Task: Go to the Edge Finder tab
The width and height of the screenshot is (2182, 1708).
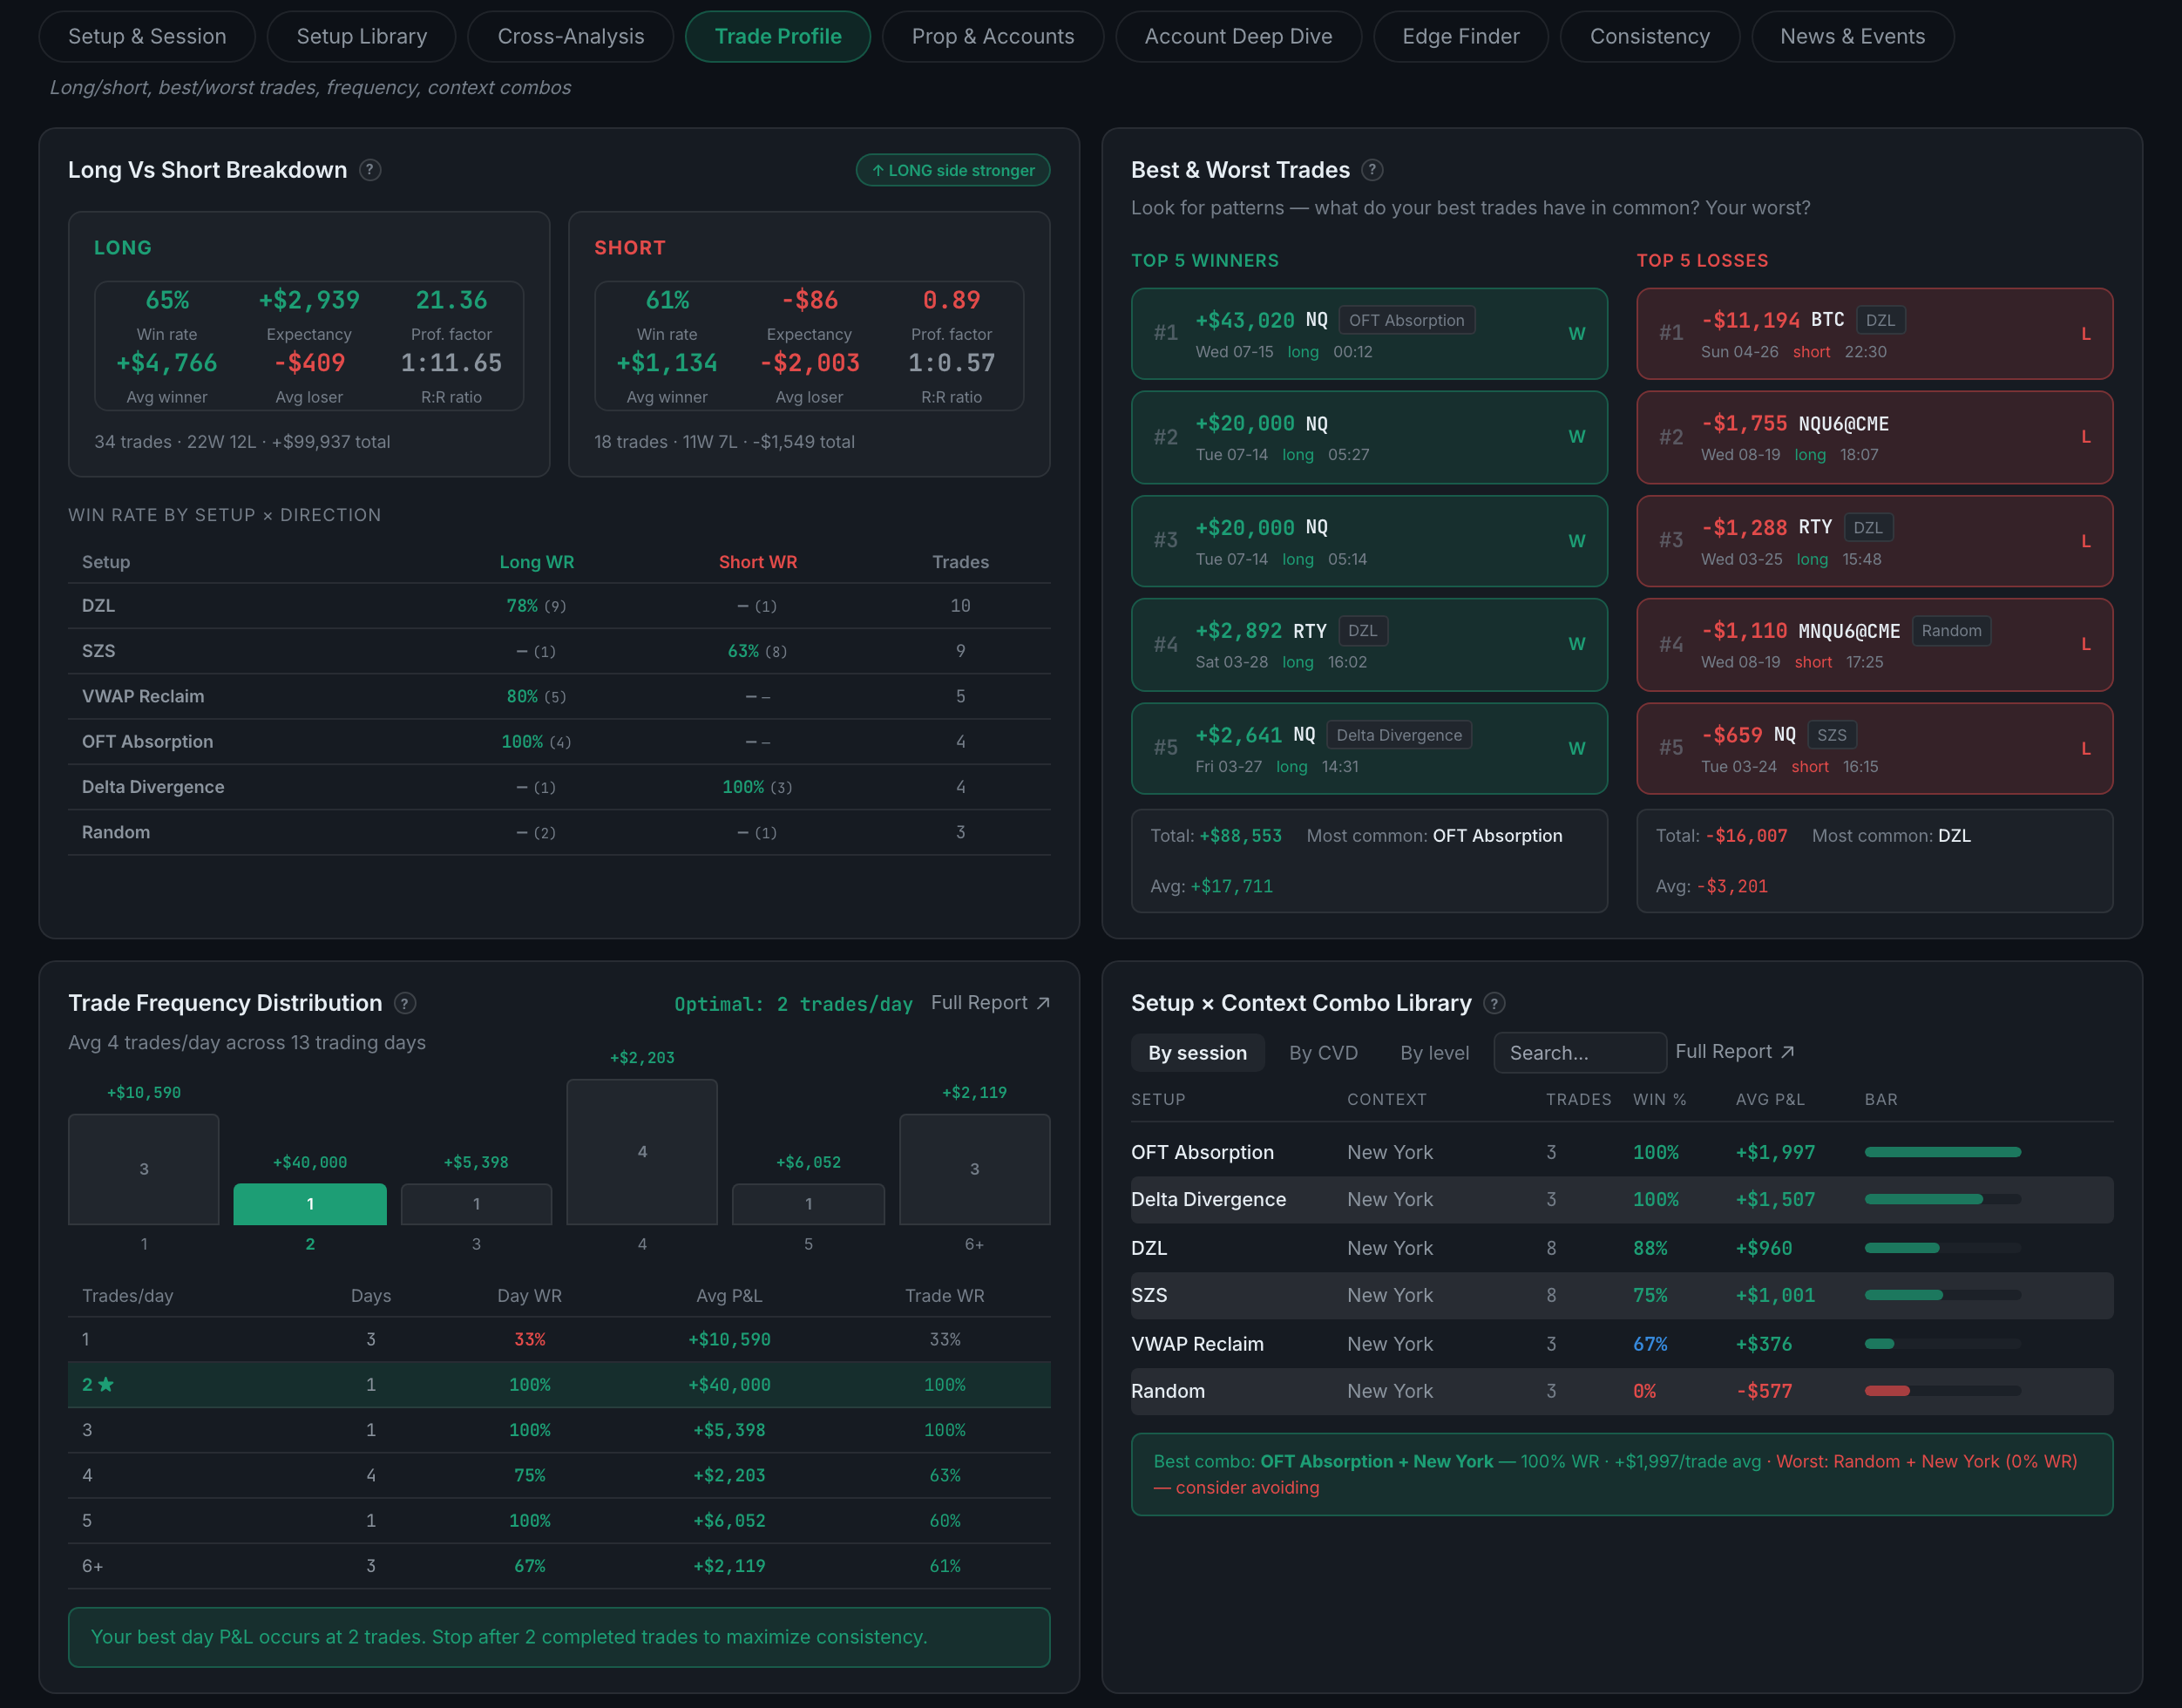Action: (x=1460, y=37)
